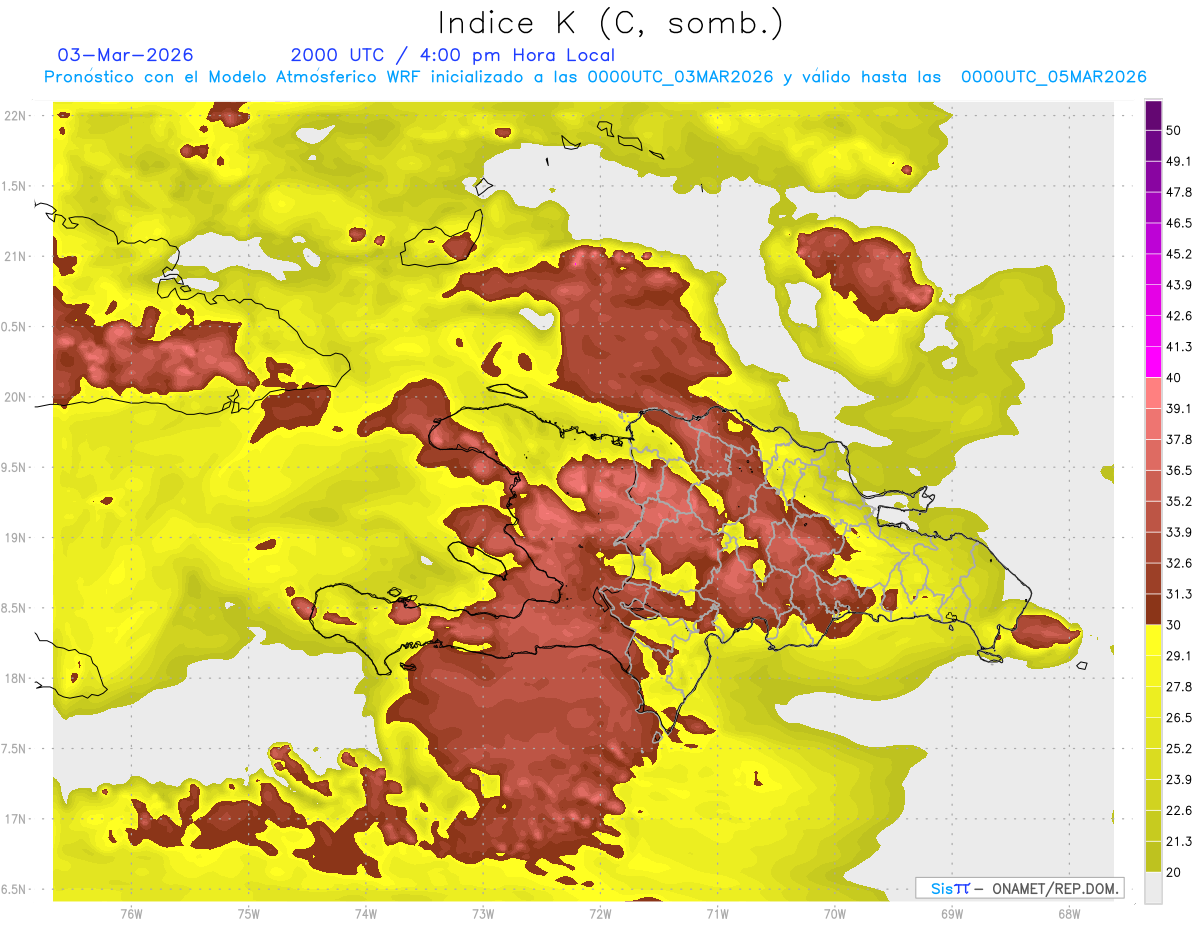Click '2000 UTC / 4:00 pm Hora Local'
The image size is (1200, 927).
point(453,55)
